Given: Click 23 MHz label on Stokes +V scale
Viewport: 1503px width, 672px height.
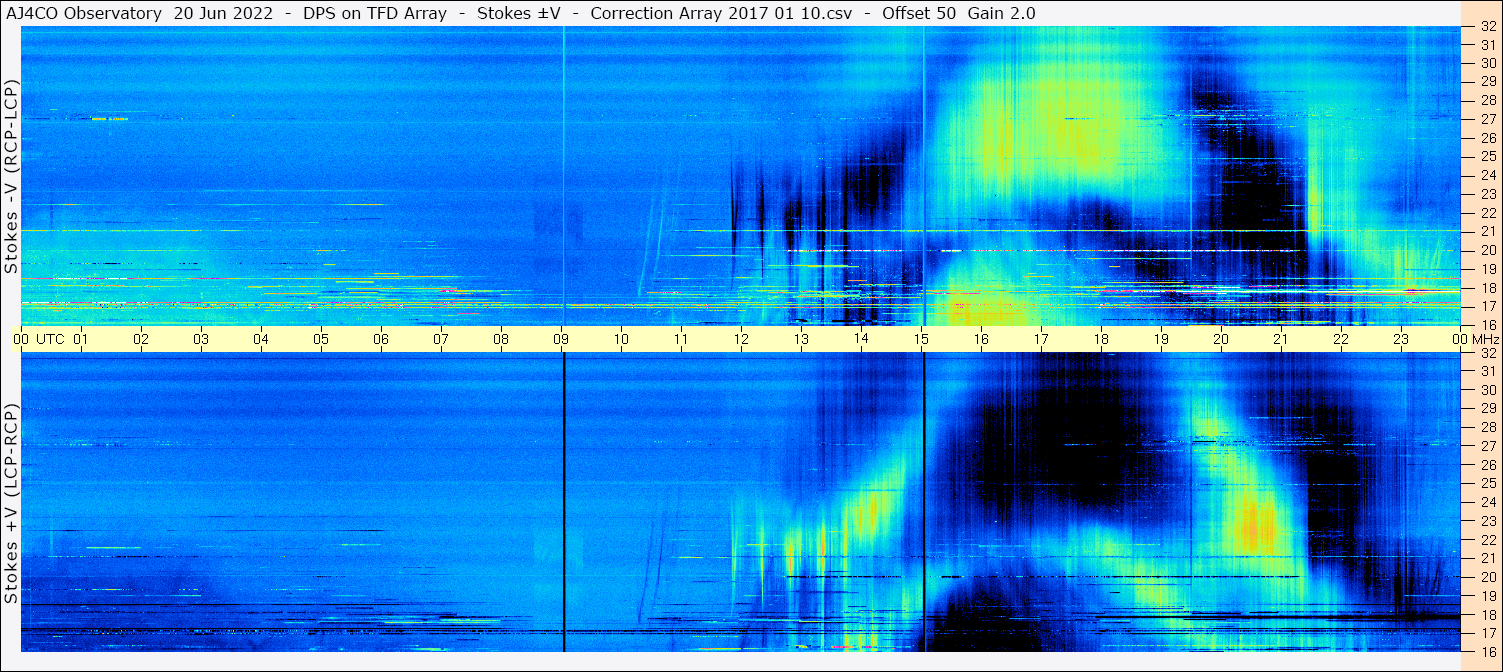Looking at the screenshot, I should (1487, 521).
